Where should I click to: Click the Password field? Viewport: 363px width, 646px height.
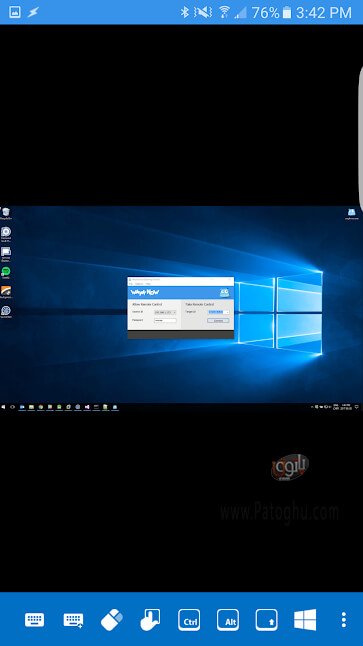165,321
